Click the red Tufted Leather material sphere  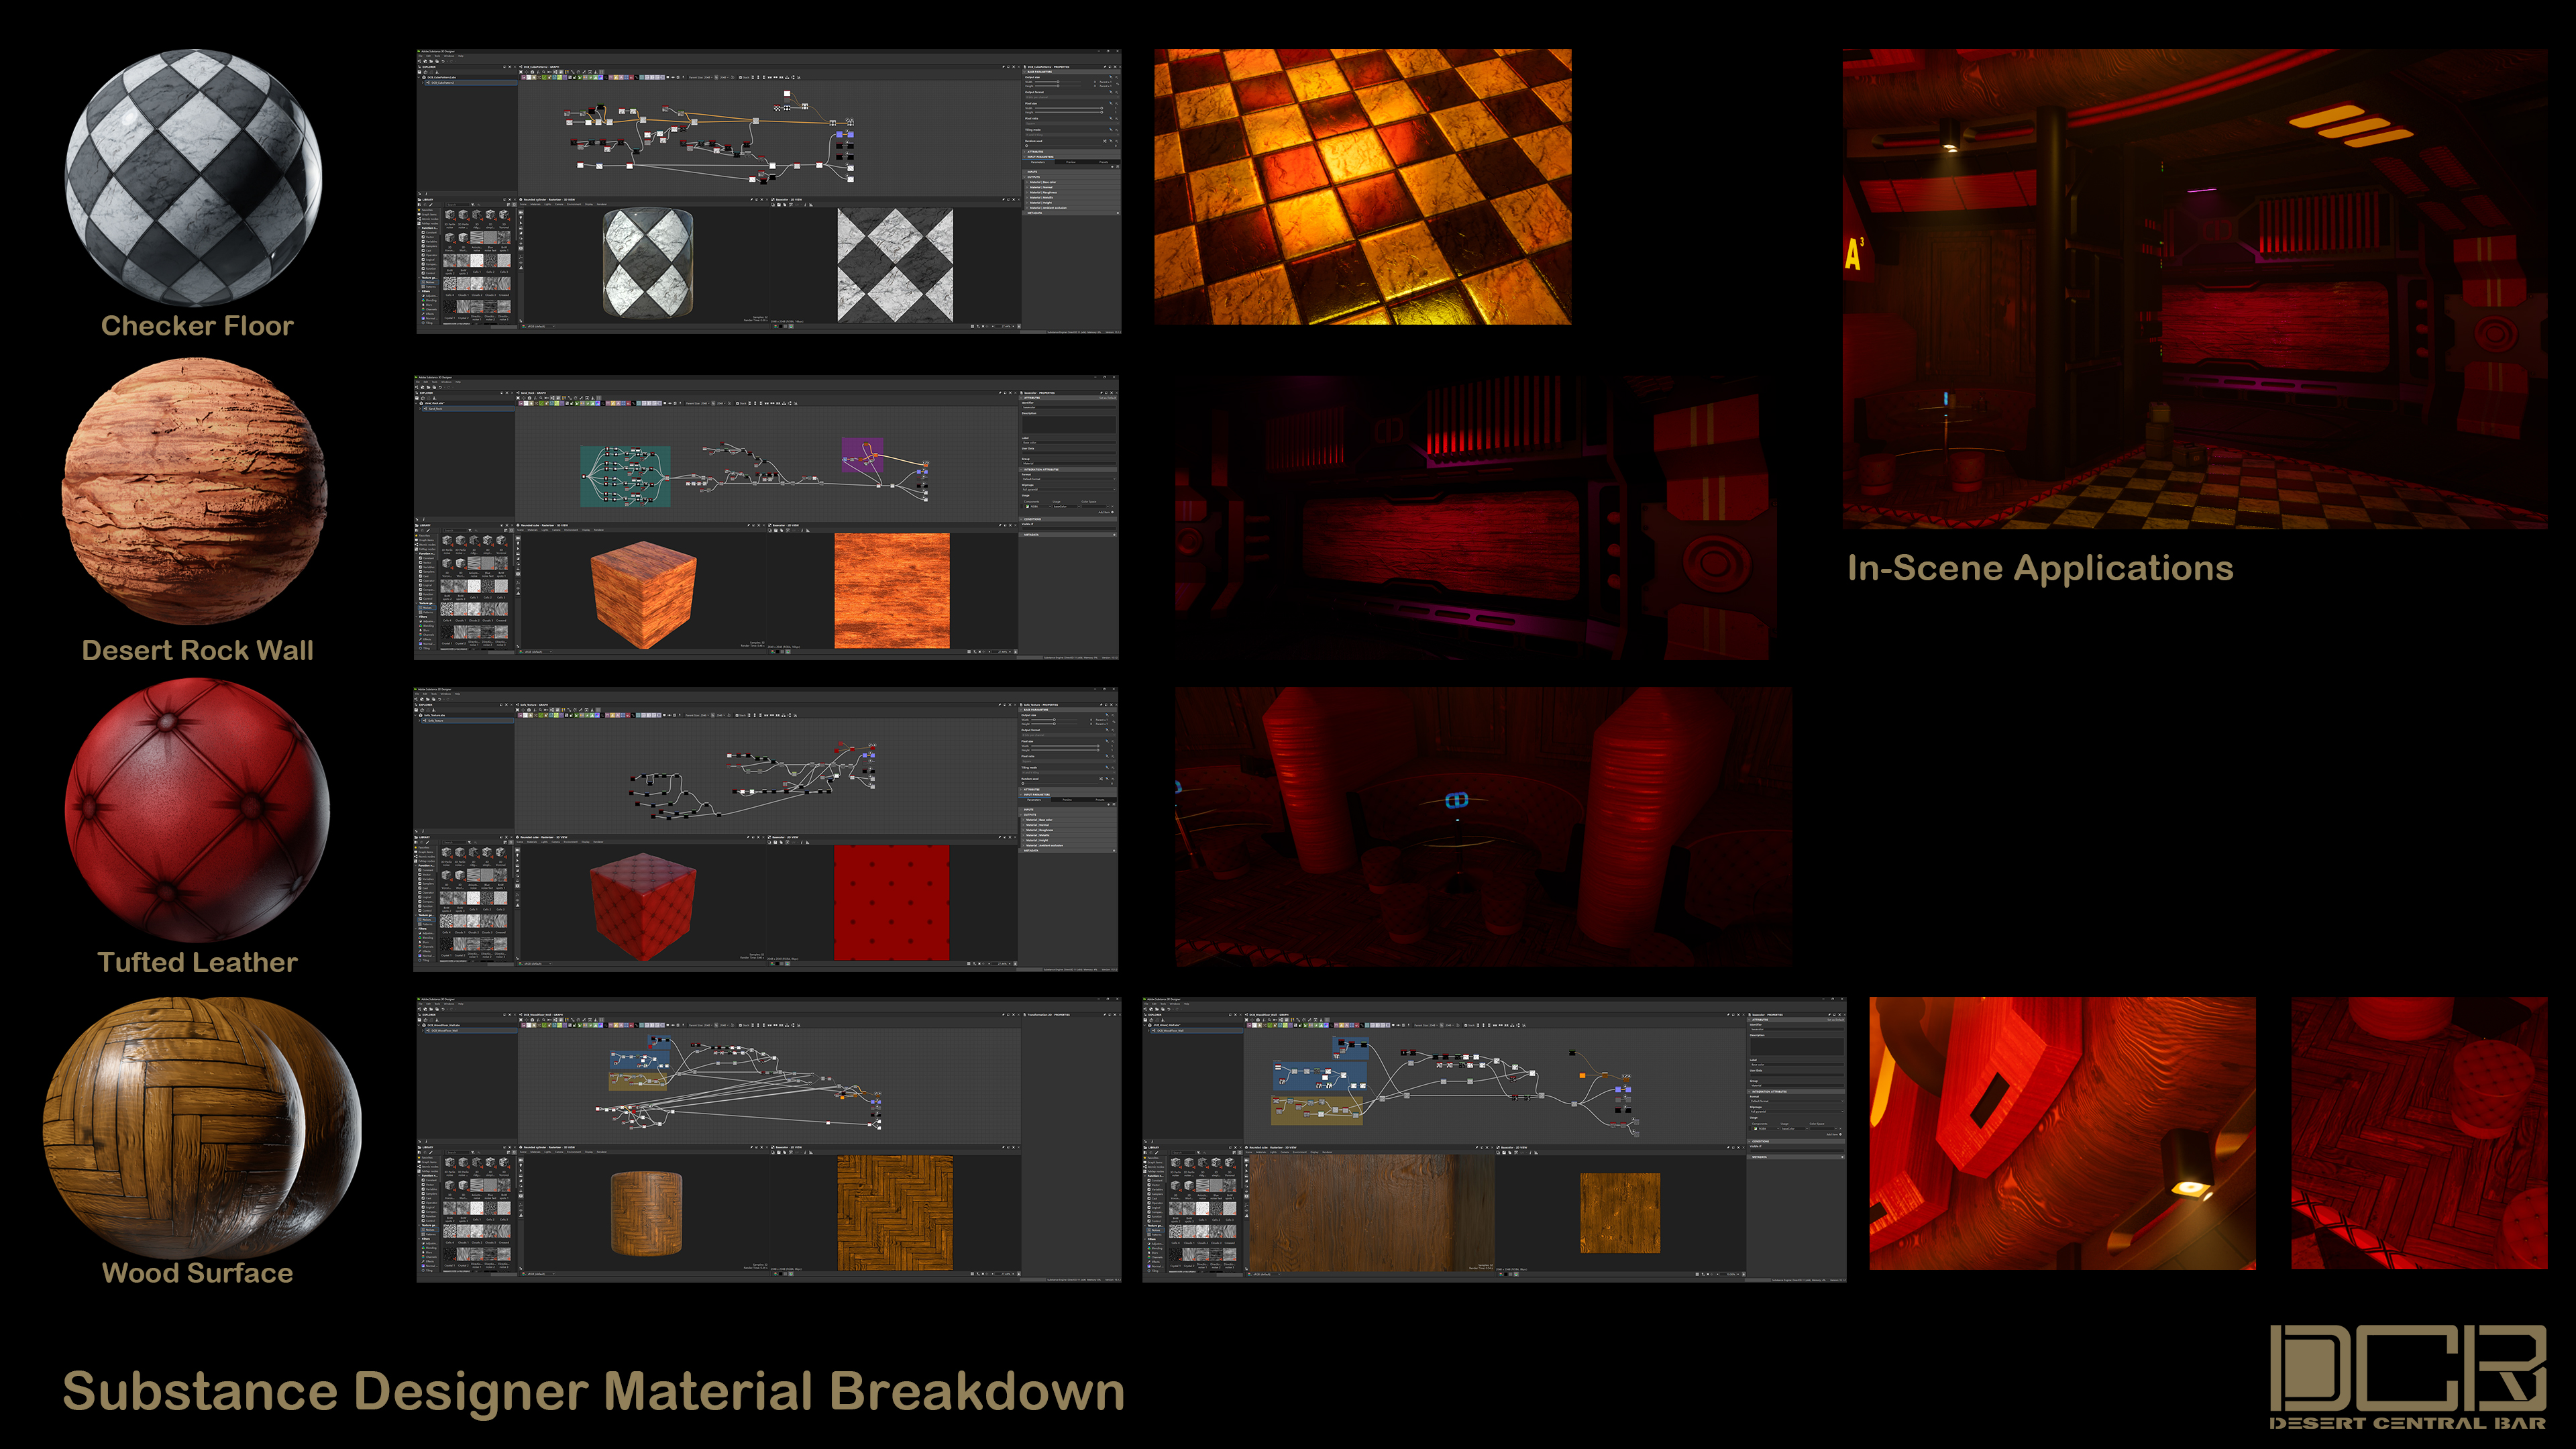(197, 810)
